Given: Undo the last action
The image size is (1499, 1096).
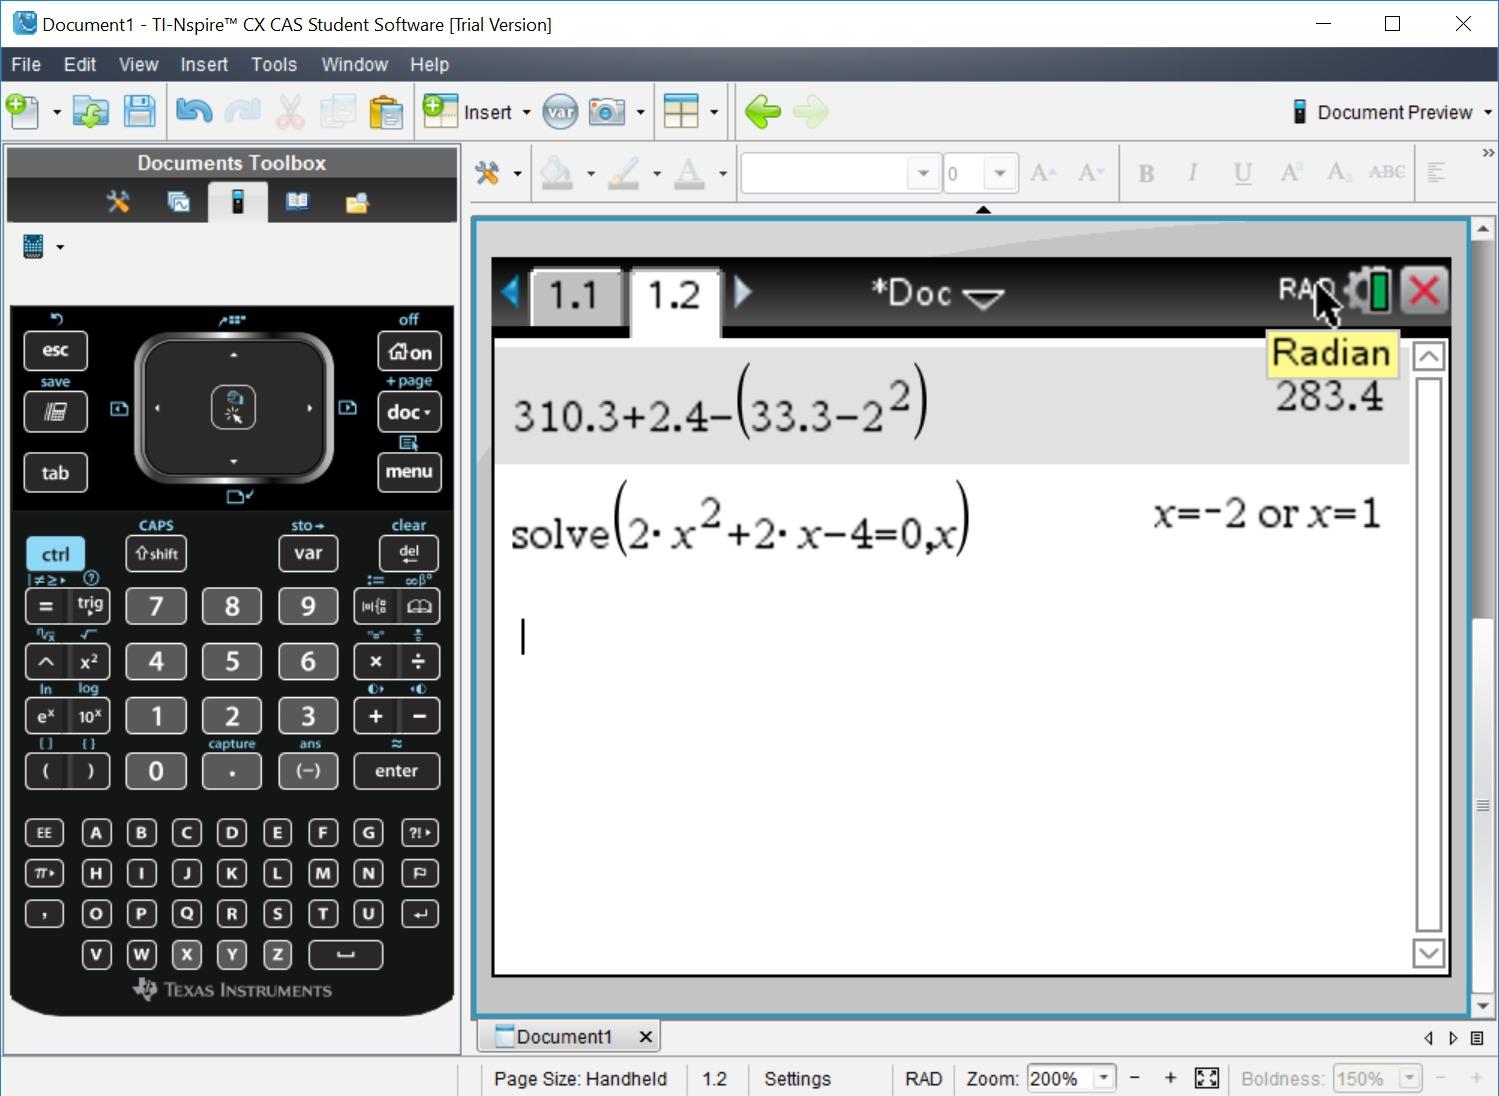Looking at the screenshot, I should (x=194, y=112).
